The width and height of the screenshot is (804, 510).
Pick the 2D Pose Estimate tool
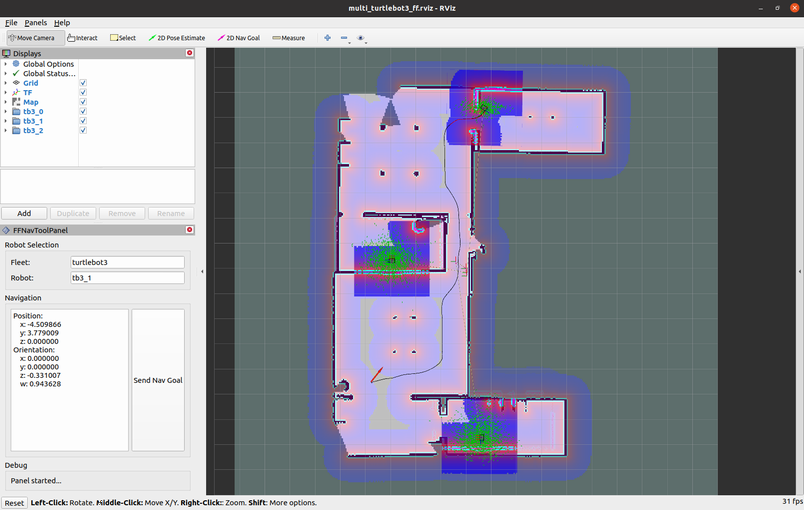[x=177, y=38]
